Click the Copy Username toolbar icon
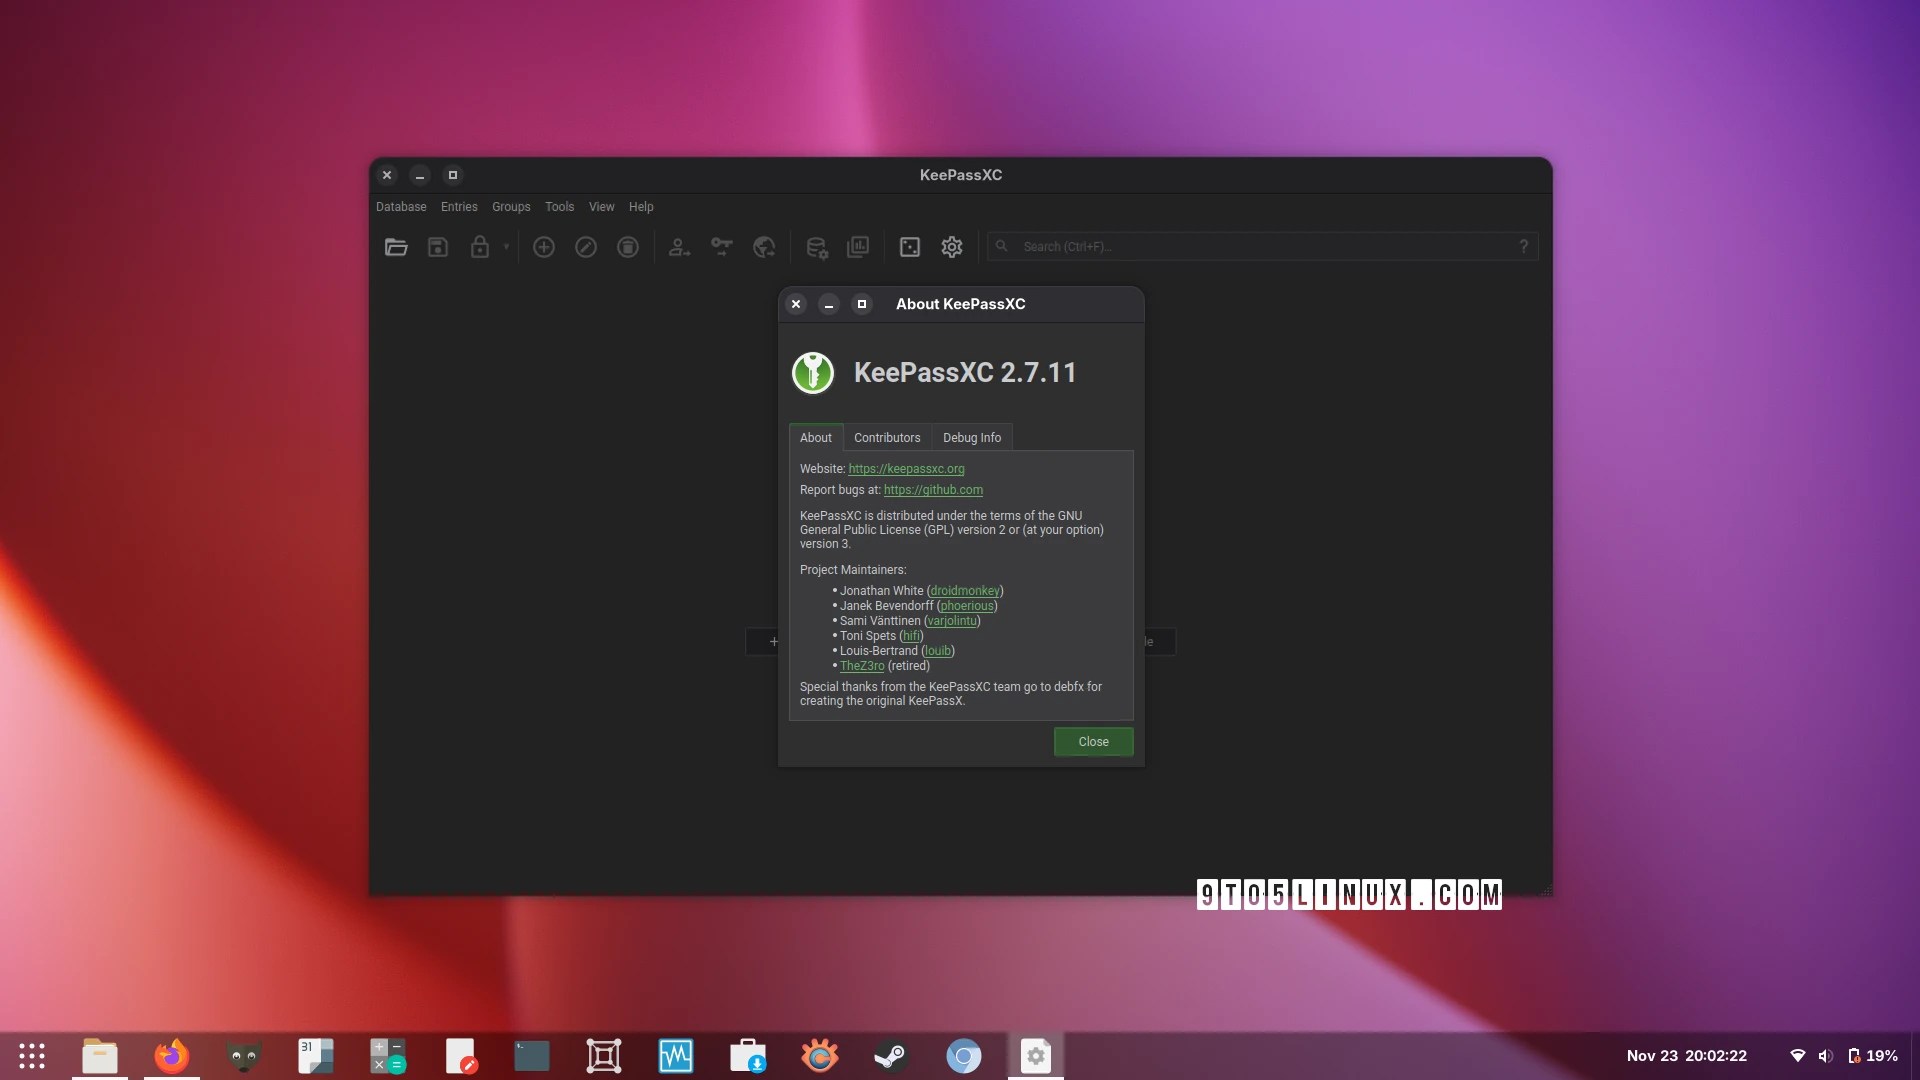Viewport: 1920px width, 1080px height. point(679,247)
